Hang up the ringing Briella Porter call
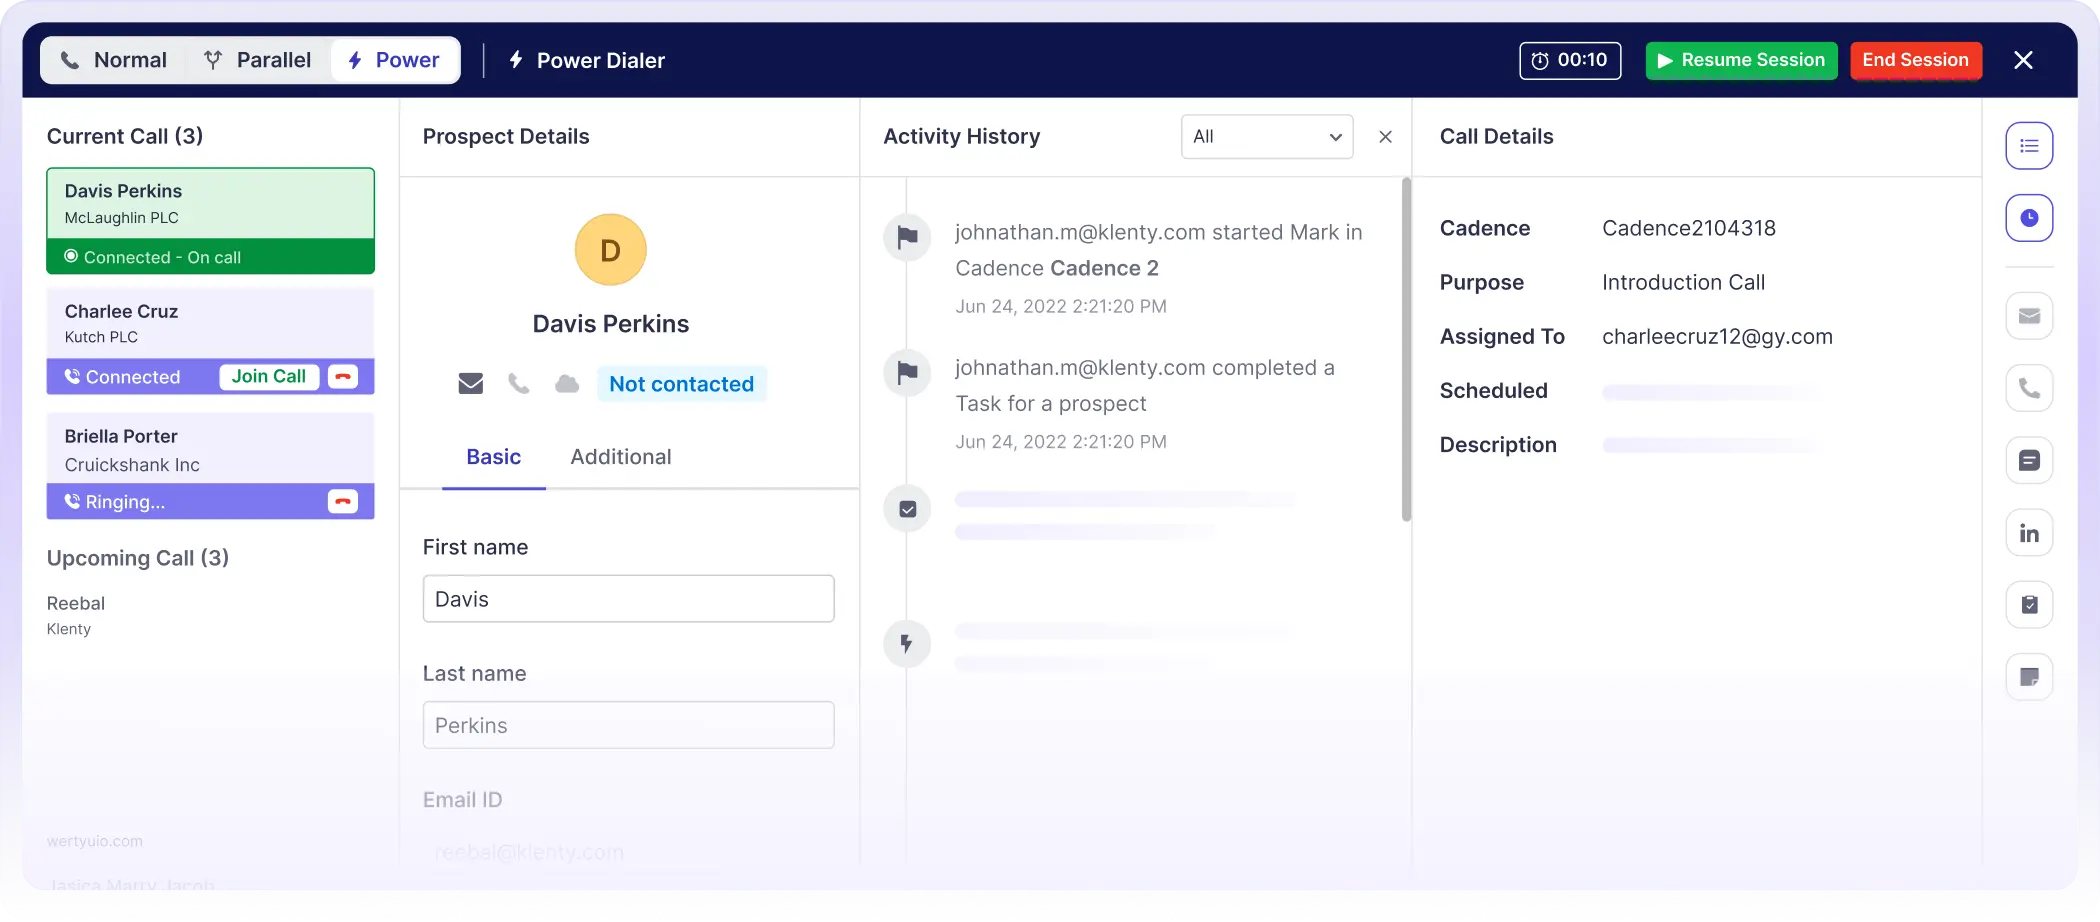 pyautogui.click(x=343, y=502)
